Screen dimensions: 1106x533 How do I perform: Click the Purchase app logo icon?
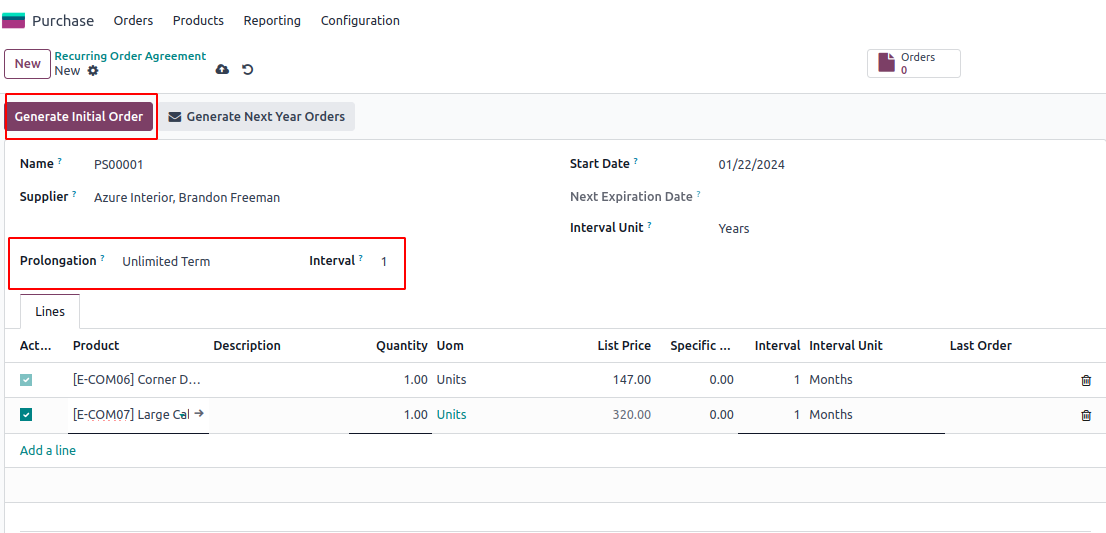(x=14, y=20)
